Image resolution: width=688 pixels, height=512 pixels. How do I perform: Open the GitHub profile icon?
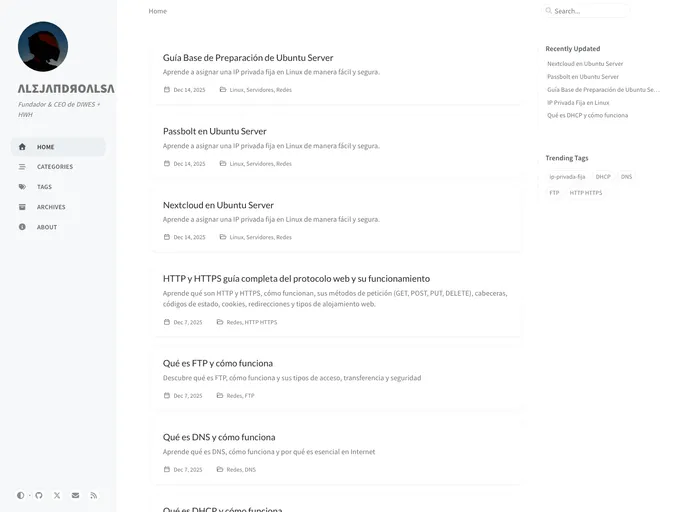39,495
